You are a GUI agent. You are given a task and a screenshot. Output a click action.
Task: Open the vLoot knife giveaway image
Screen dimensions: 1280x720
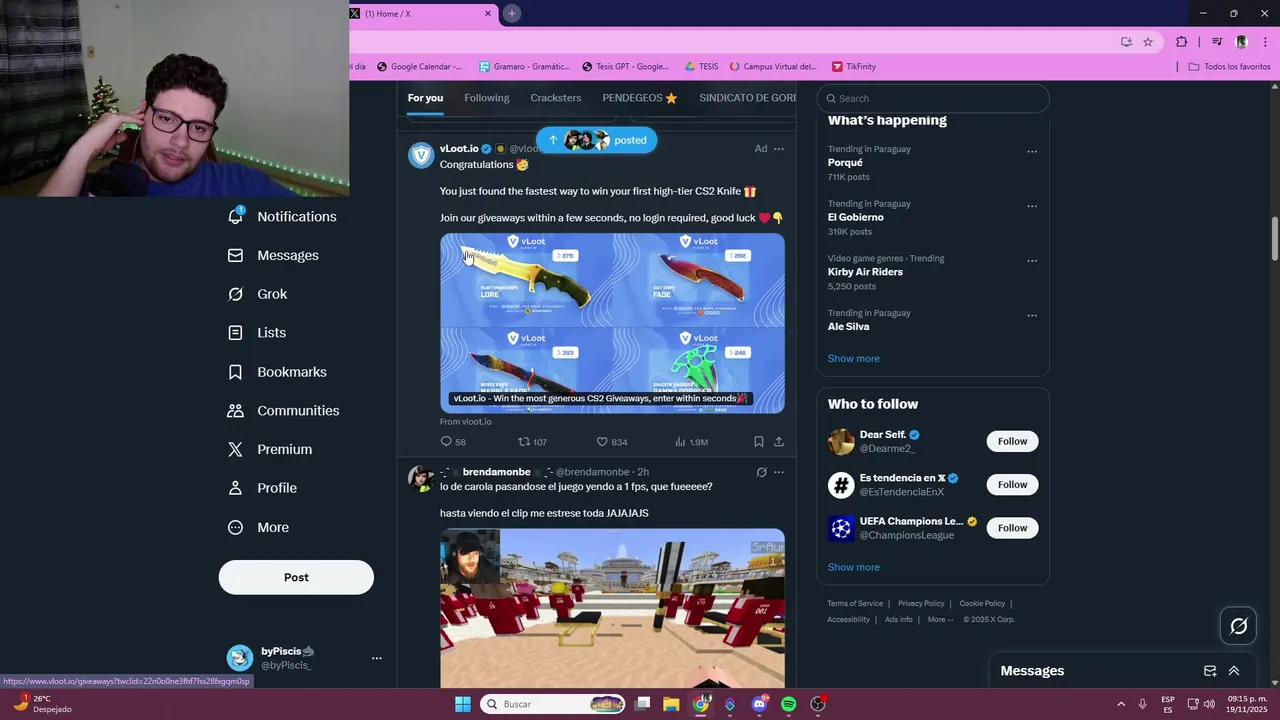pos(612,323)
